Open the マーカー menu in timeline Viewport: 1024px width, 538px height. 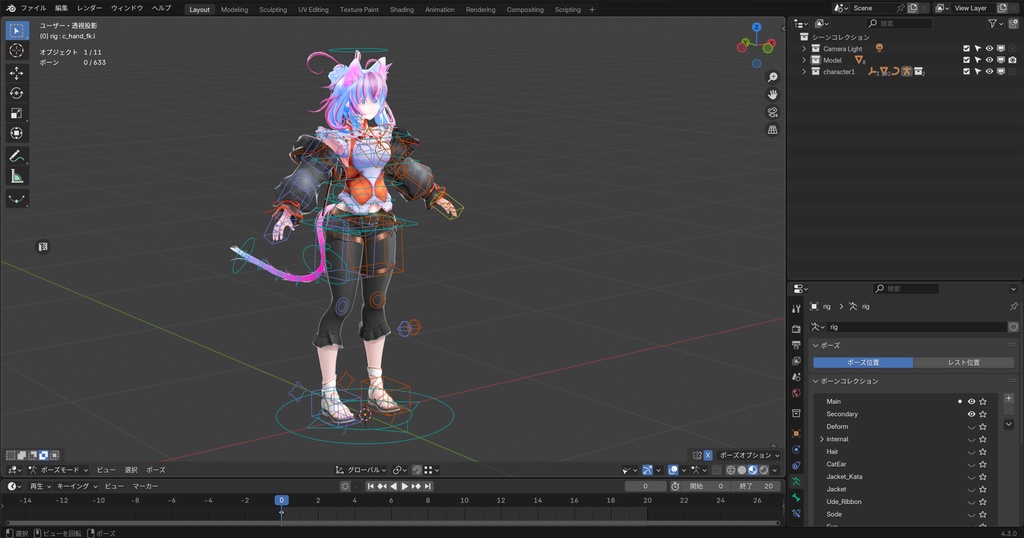click(x=146, y=486)
